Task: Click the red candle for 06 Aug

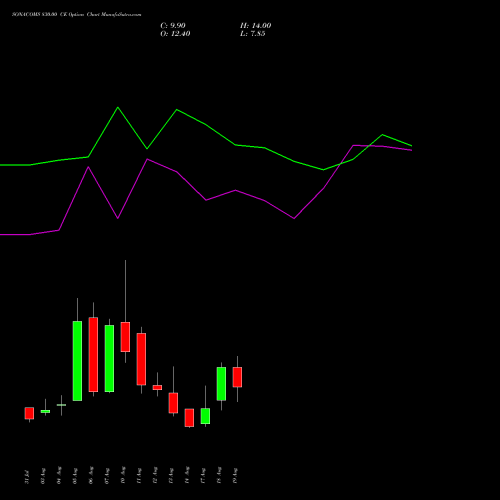Action: pyautogui.click(x=93, y=354)
